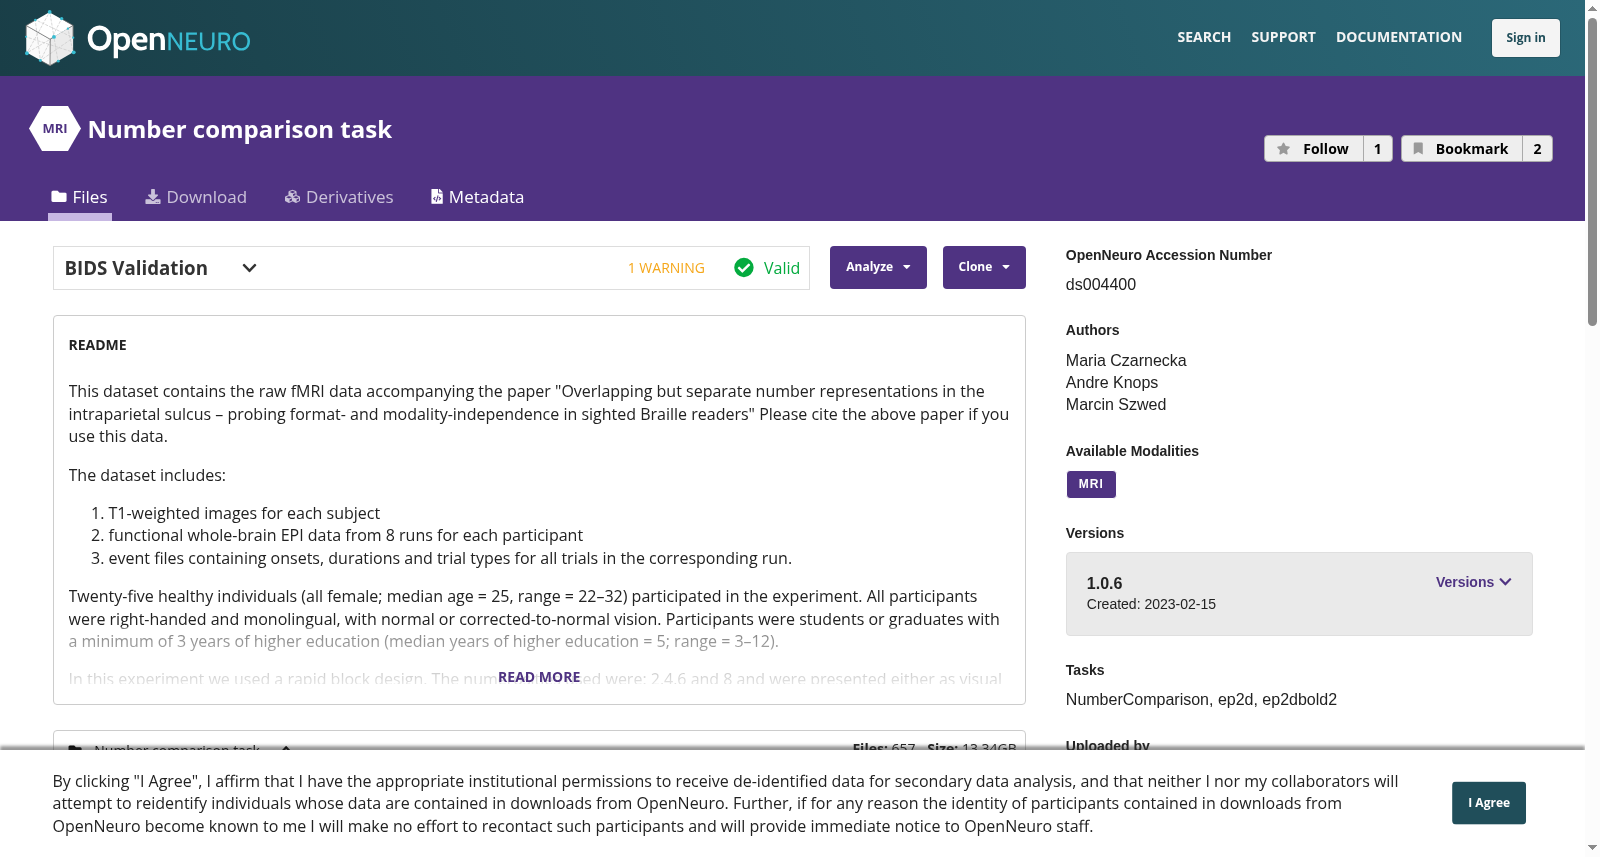Switch to the Files tab
Viewport: 1600px width, 857px height.
click(80, 197)
